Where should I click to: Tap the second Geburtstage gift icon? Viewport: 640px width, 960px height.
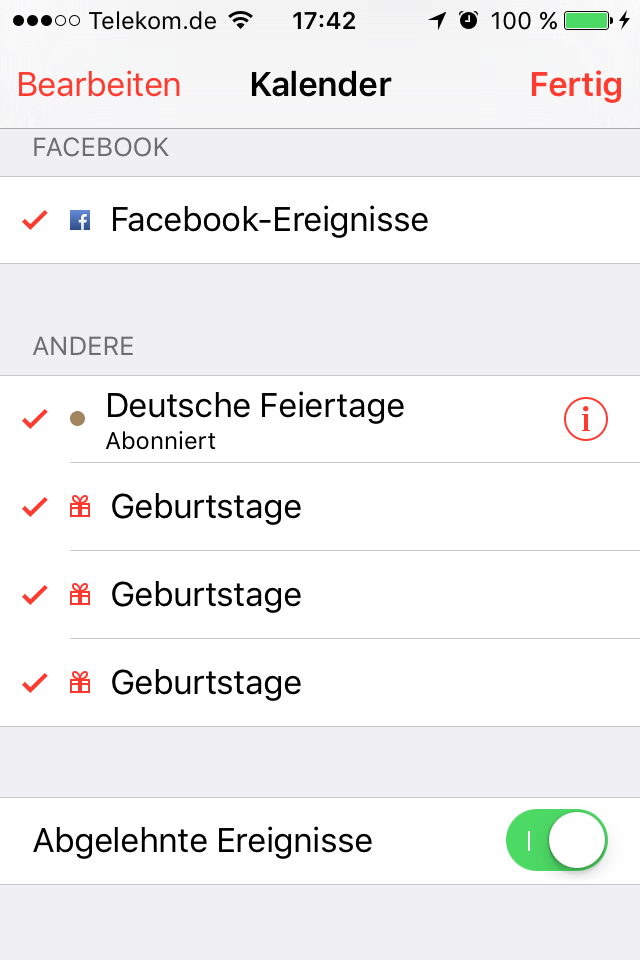80,596
